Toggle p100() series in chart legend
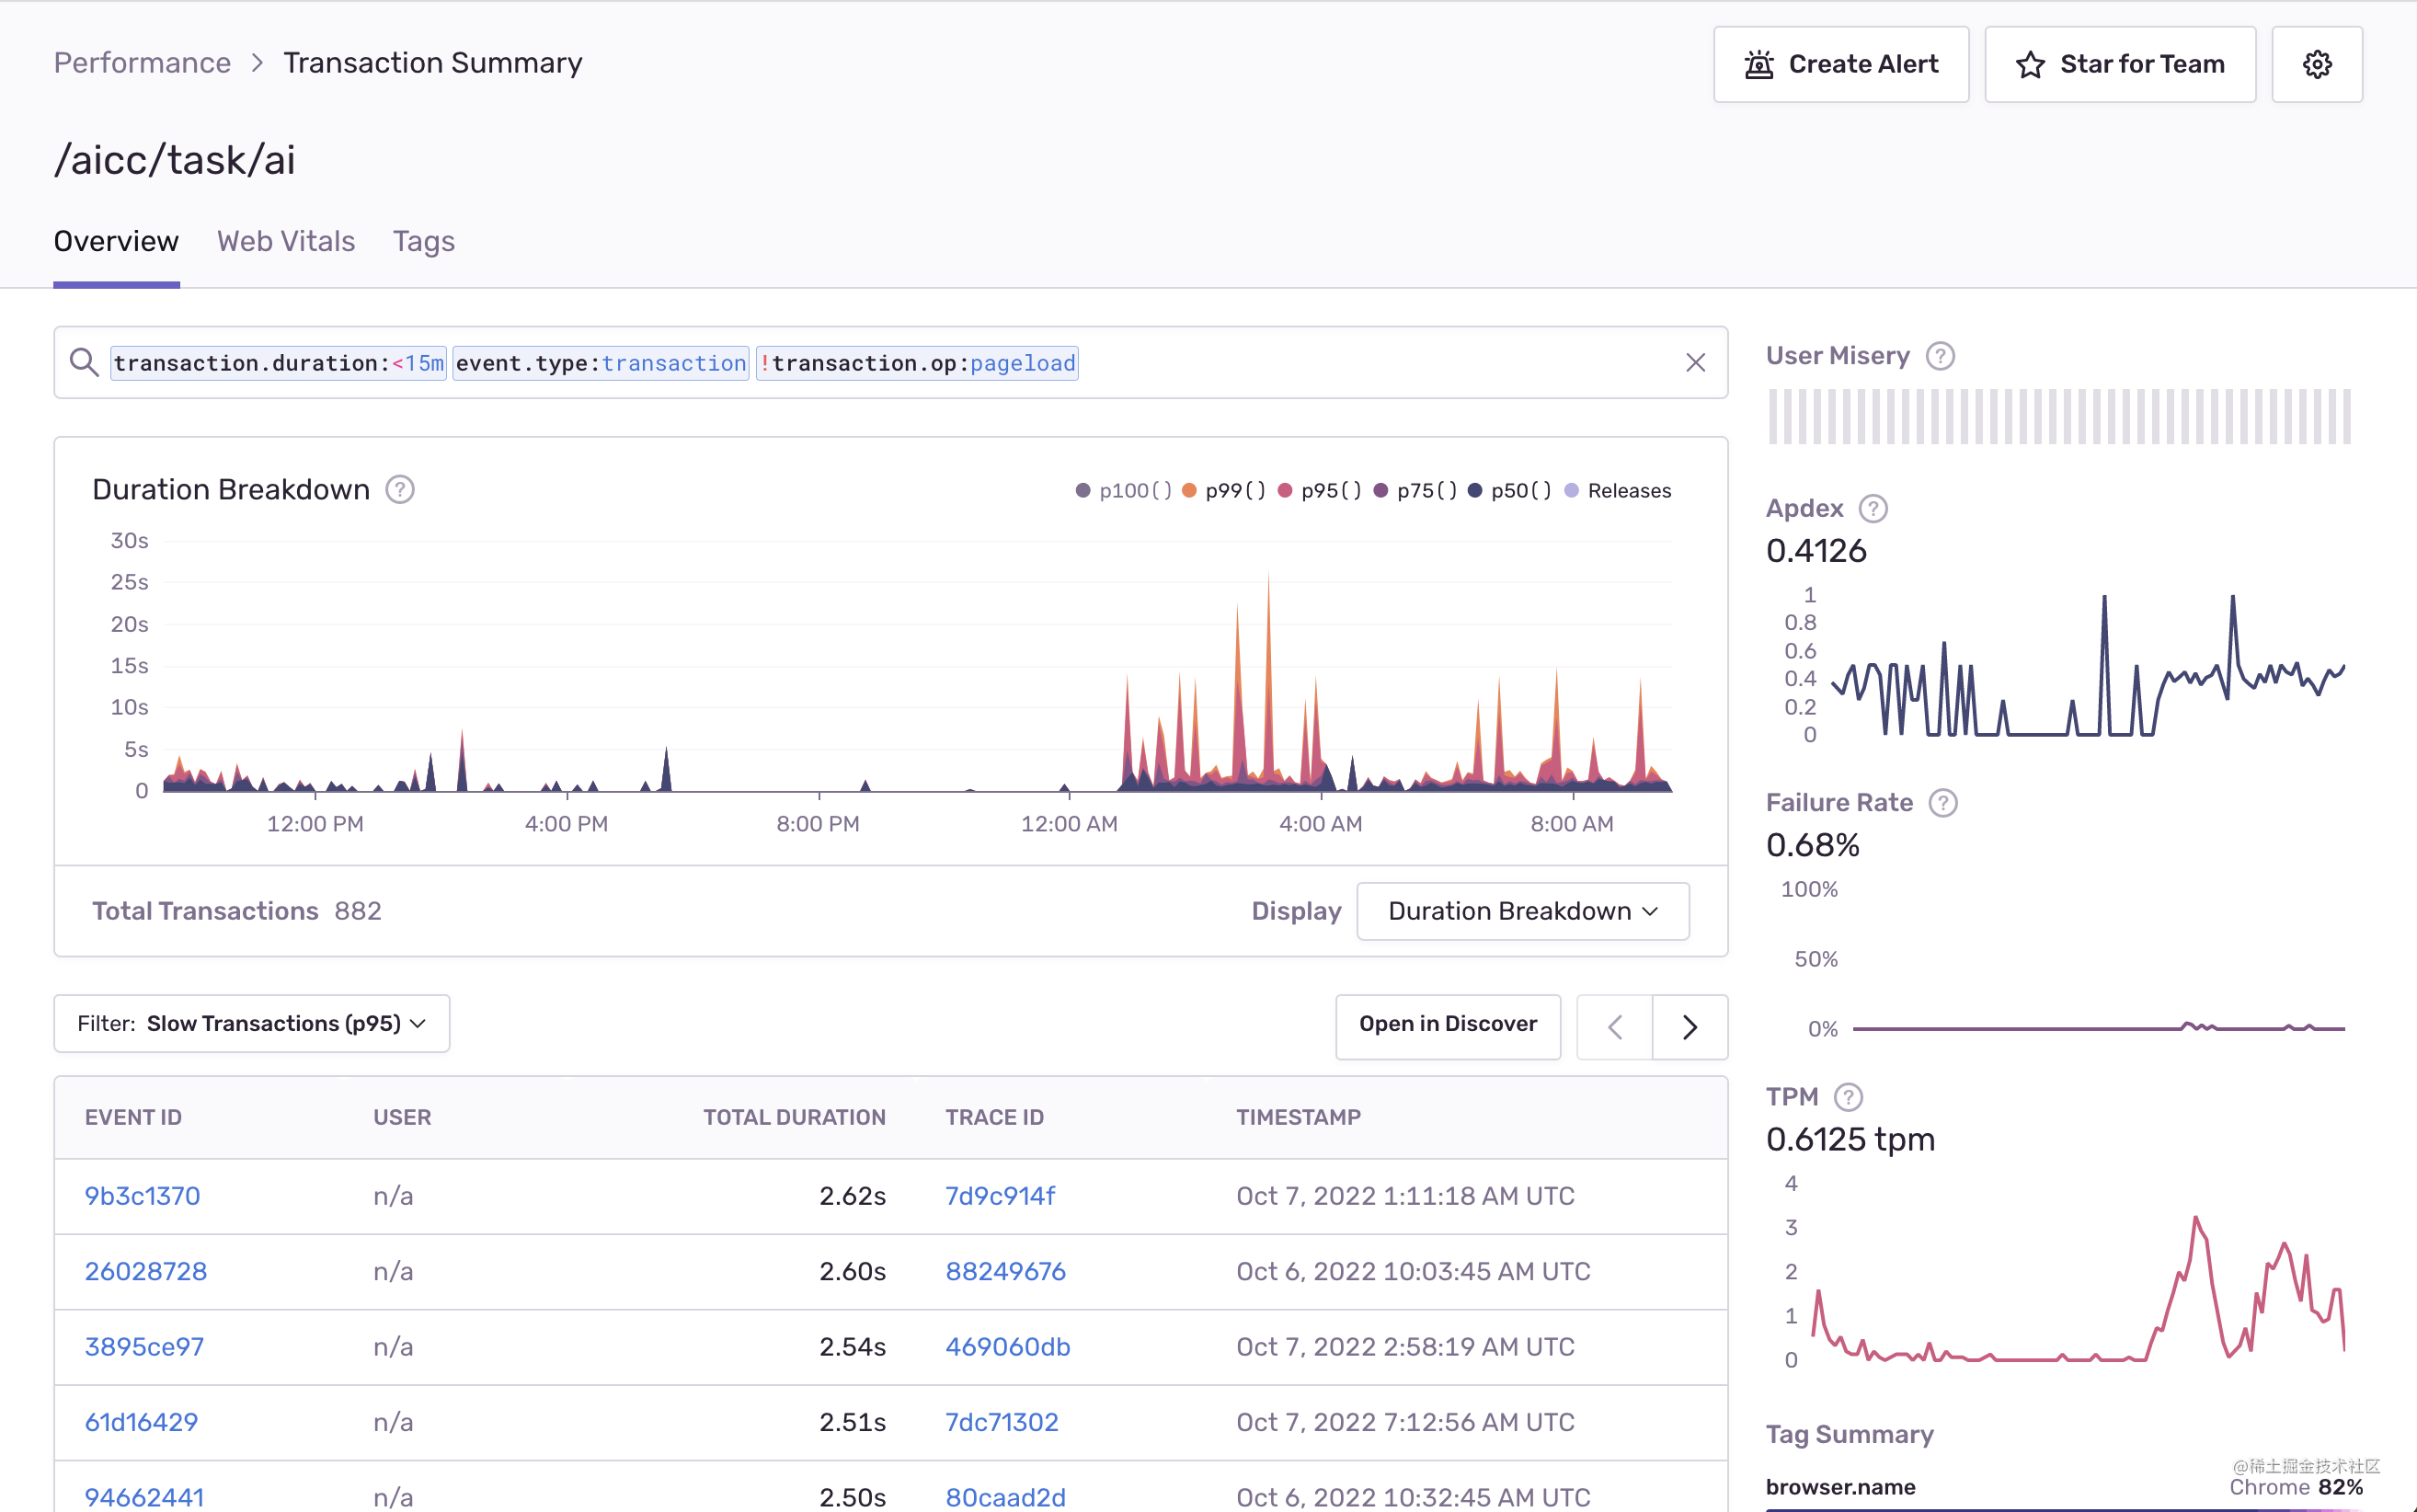The image size is (2417, 1512). [1123, 490]
